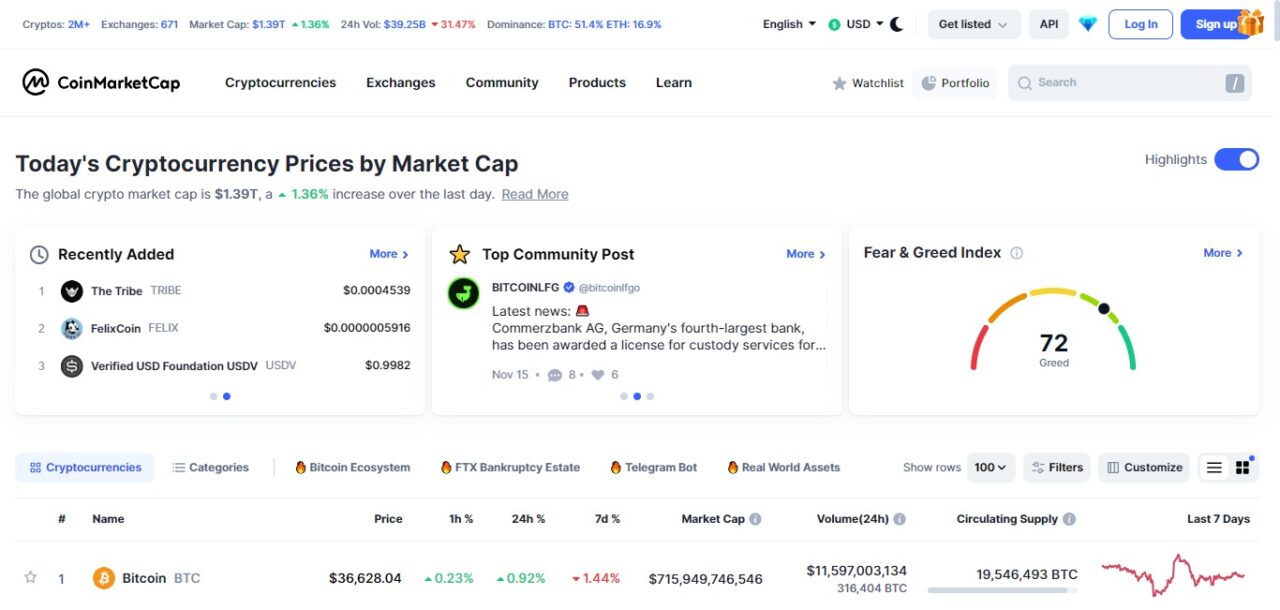Click the Sign up button
The image size is (1280, 610).
click(x=1216, y=24)
